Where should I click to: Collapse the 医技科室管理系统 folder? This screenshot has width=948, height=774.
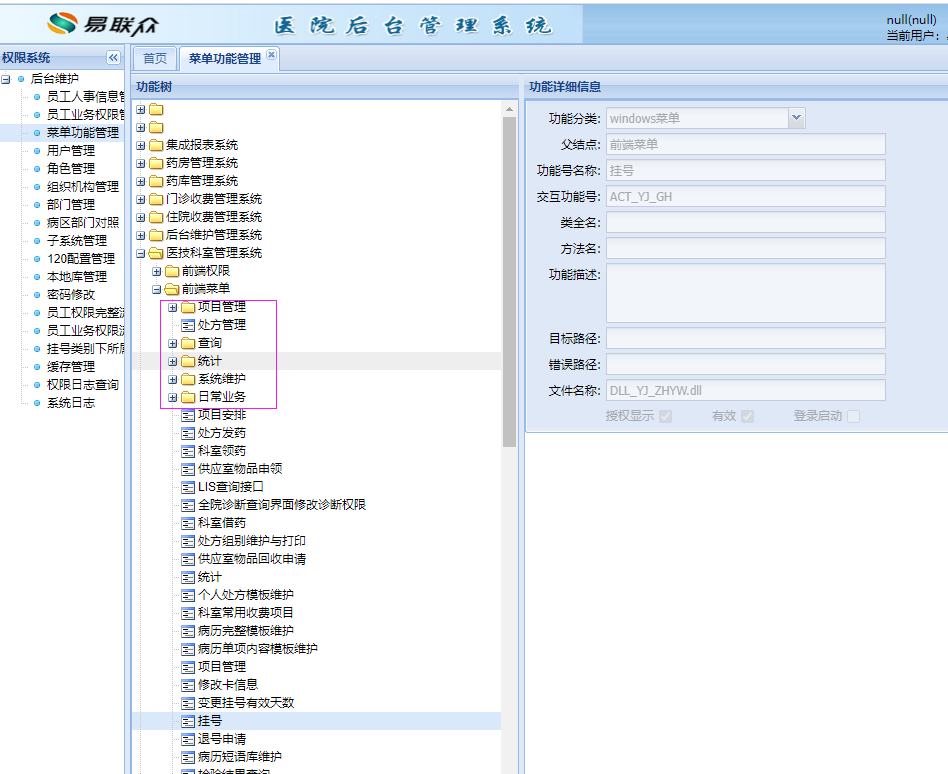point(140,253)
